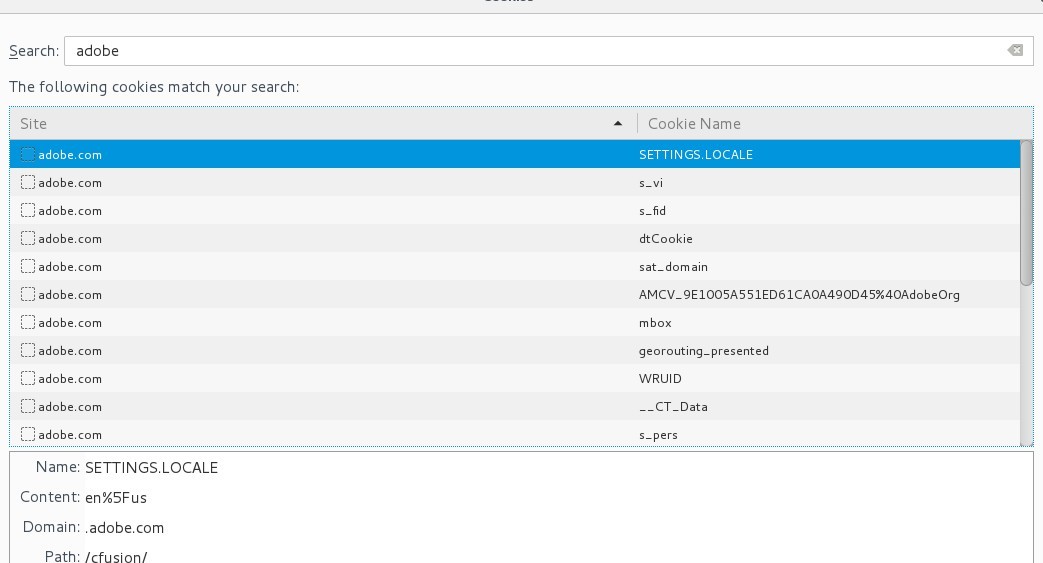
Task: Click the Domain value .adobe.com
Action: tap(125, 528)
